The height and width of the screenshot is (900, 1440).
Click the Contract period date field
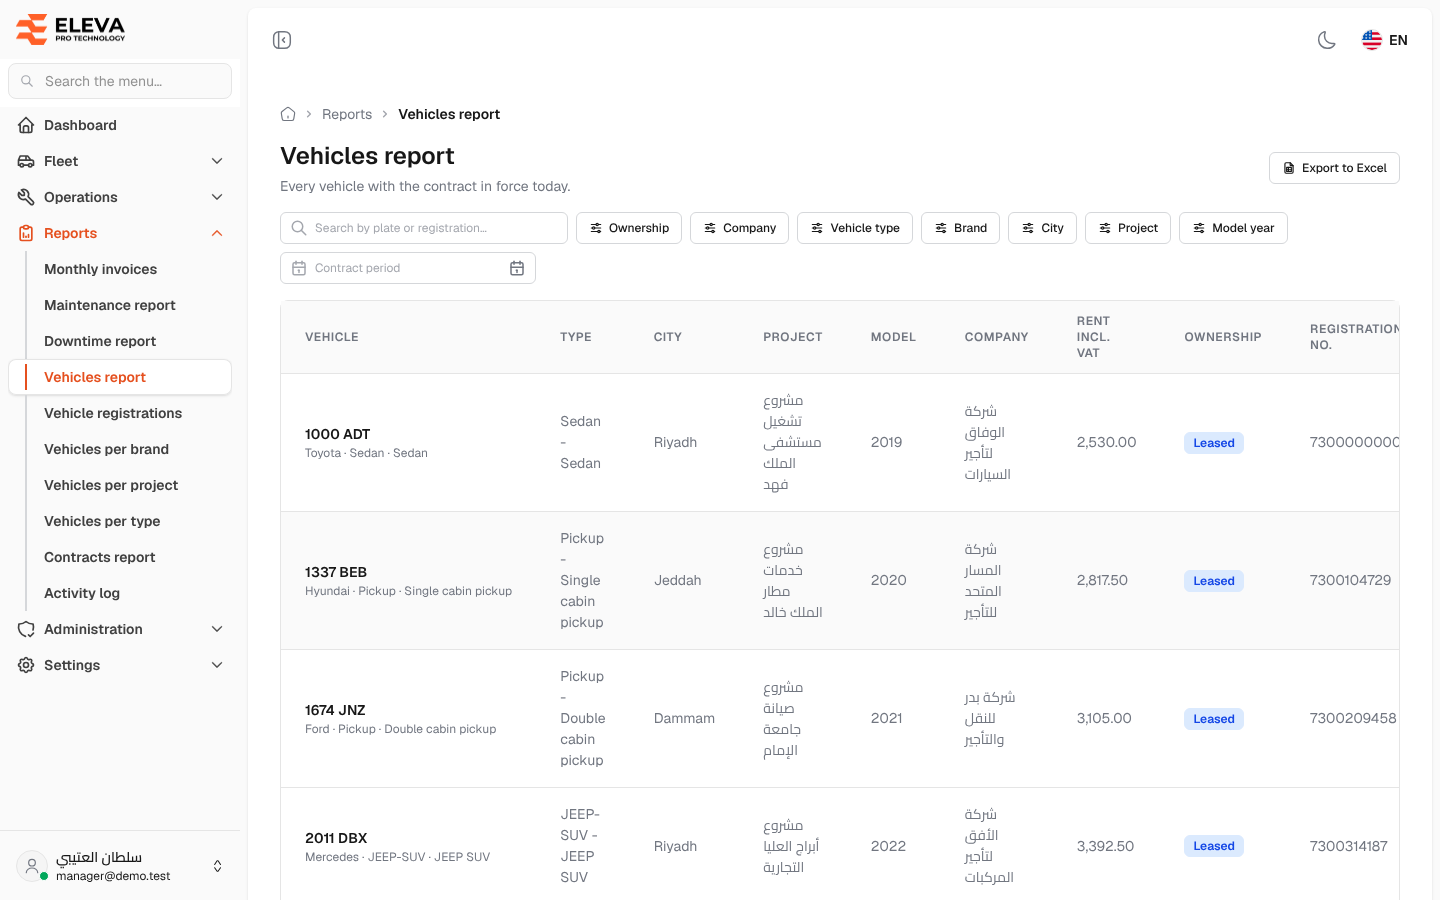(408, 268)
